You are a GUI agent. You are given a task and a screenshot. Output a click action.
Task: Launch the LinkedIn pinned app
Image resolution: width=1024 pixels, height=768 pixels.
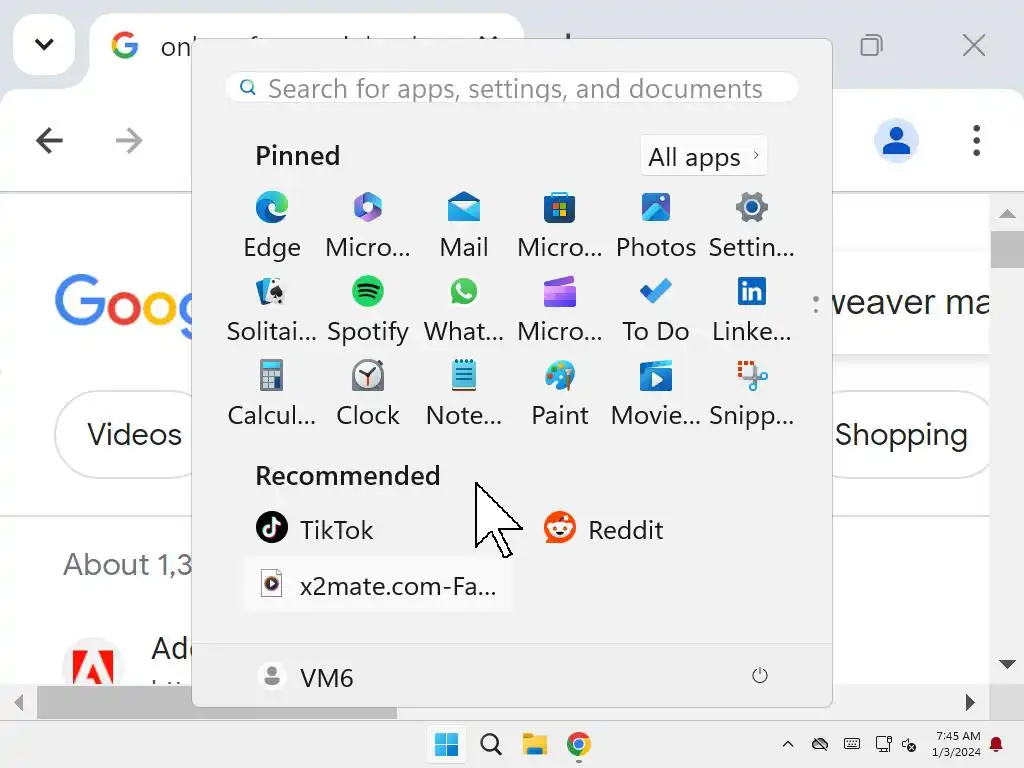point(752,309)
